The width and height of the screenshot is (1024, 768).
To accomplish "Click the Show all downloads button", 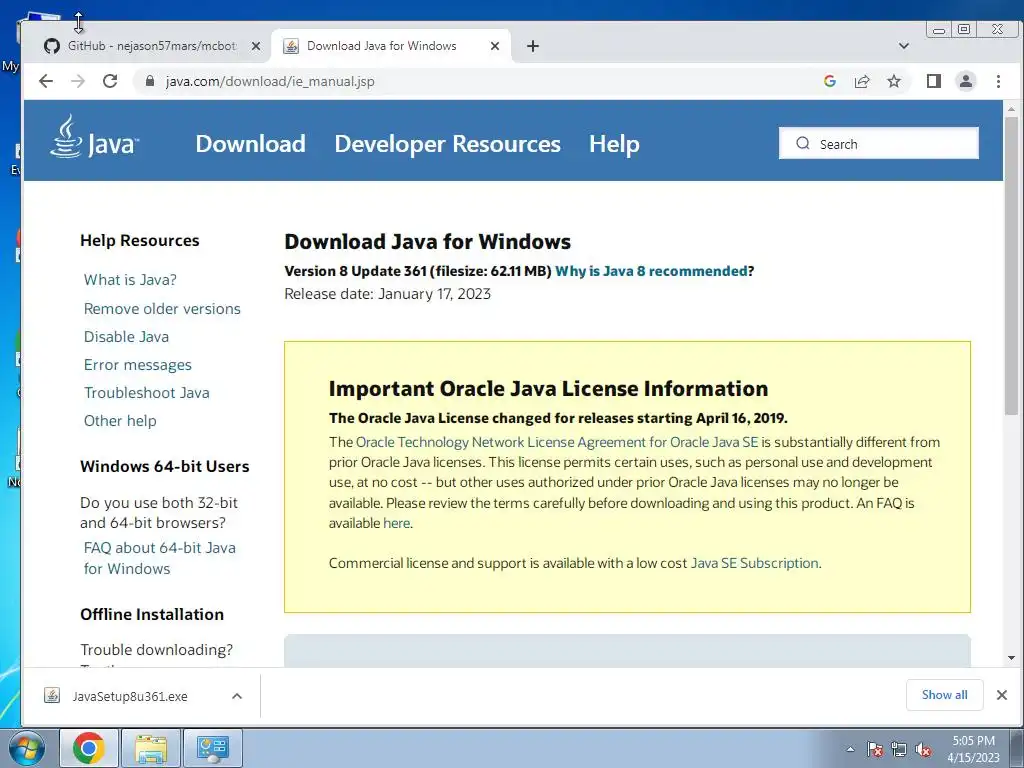I will click(x=944, y=695).
